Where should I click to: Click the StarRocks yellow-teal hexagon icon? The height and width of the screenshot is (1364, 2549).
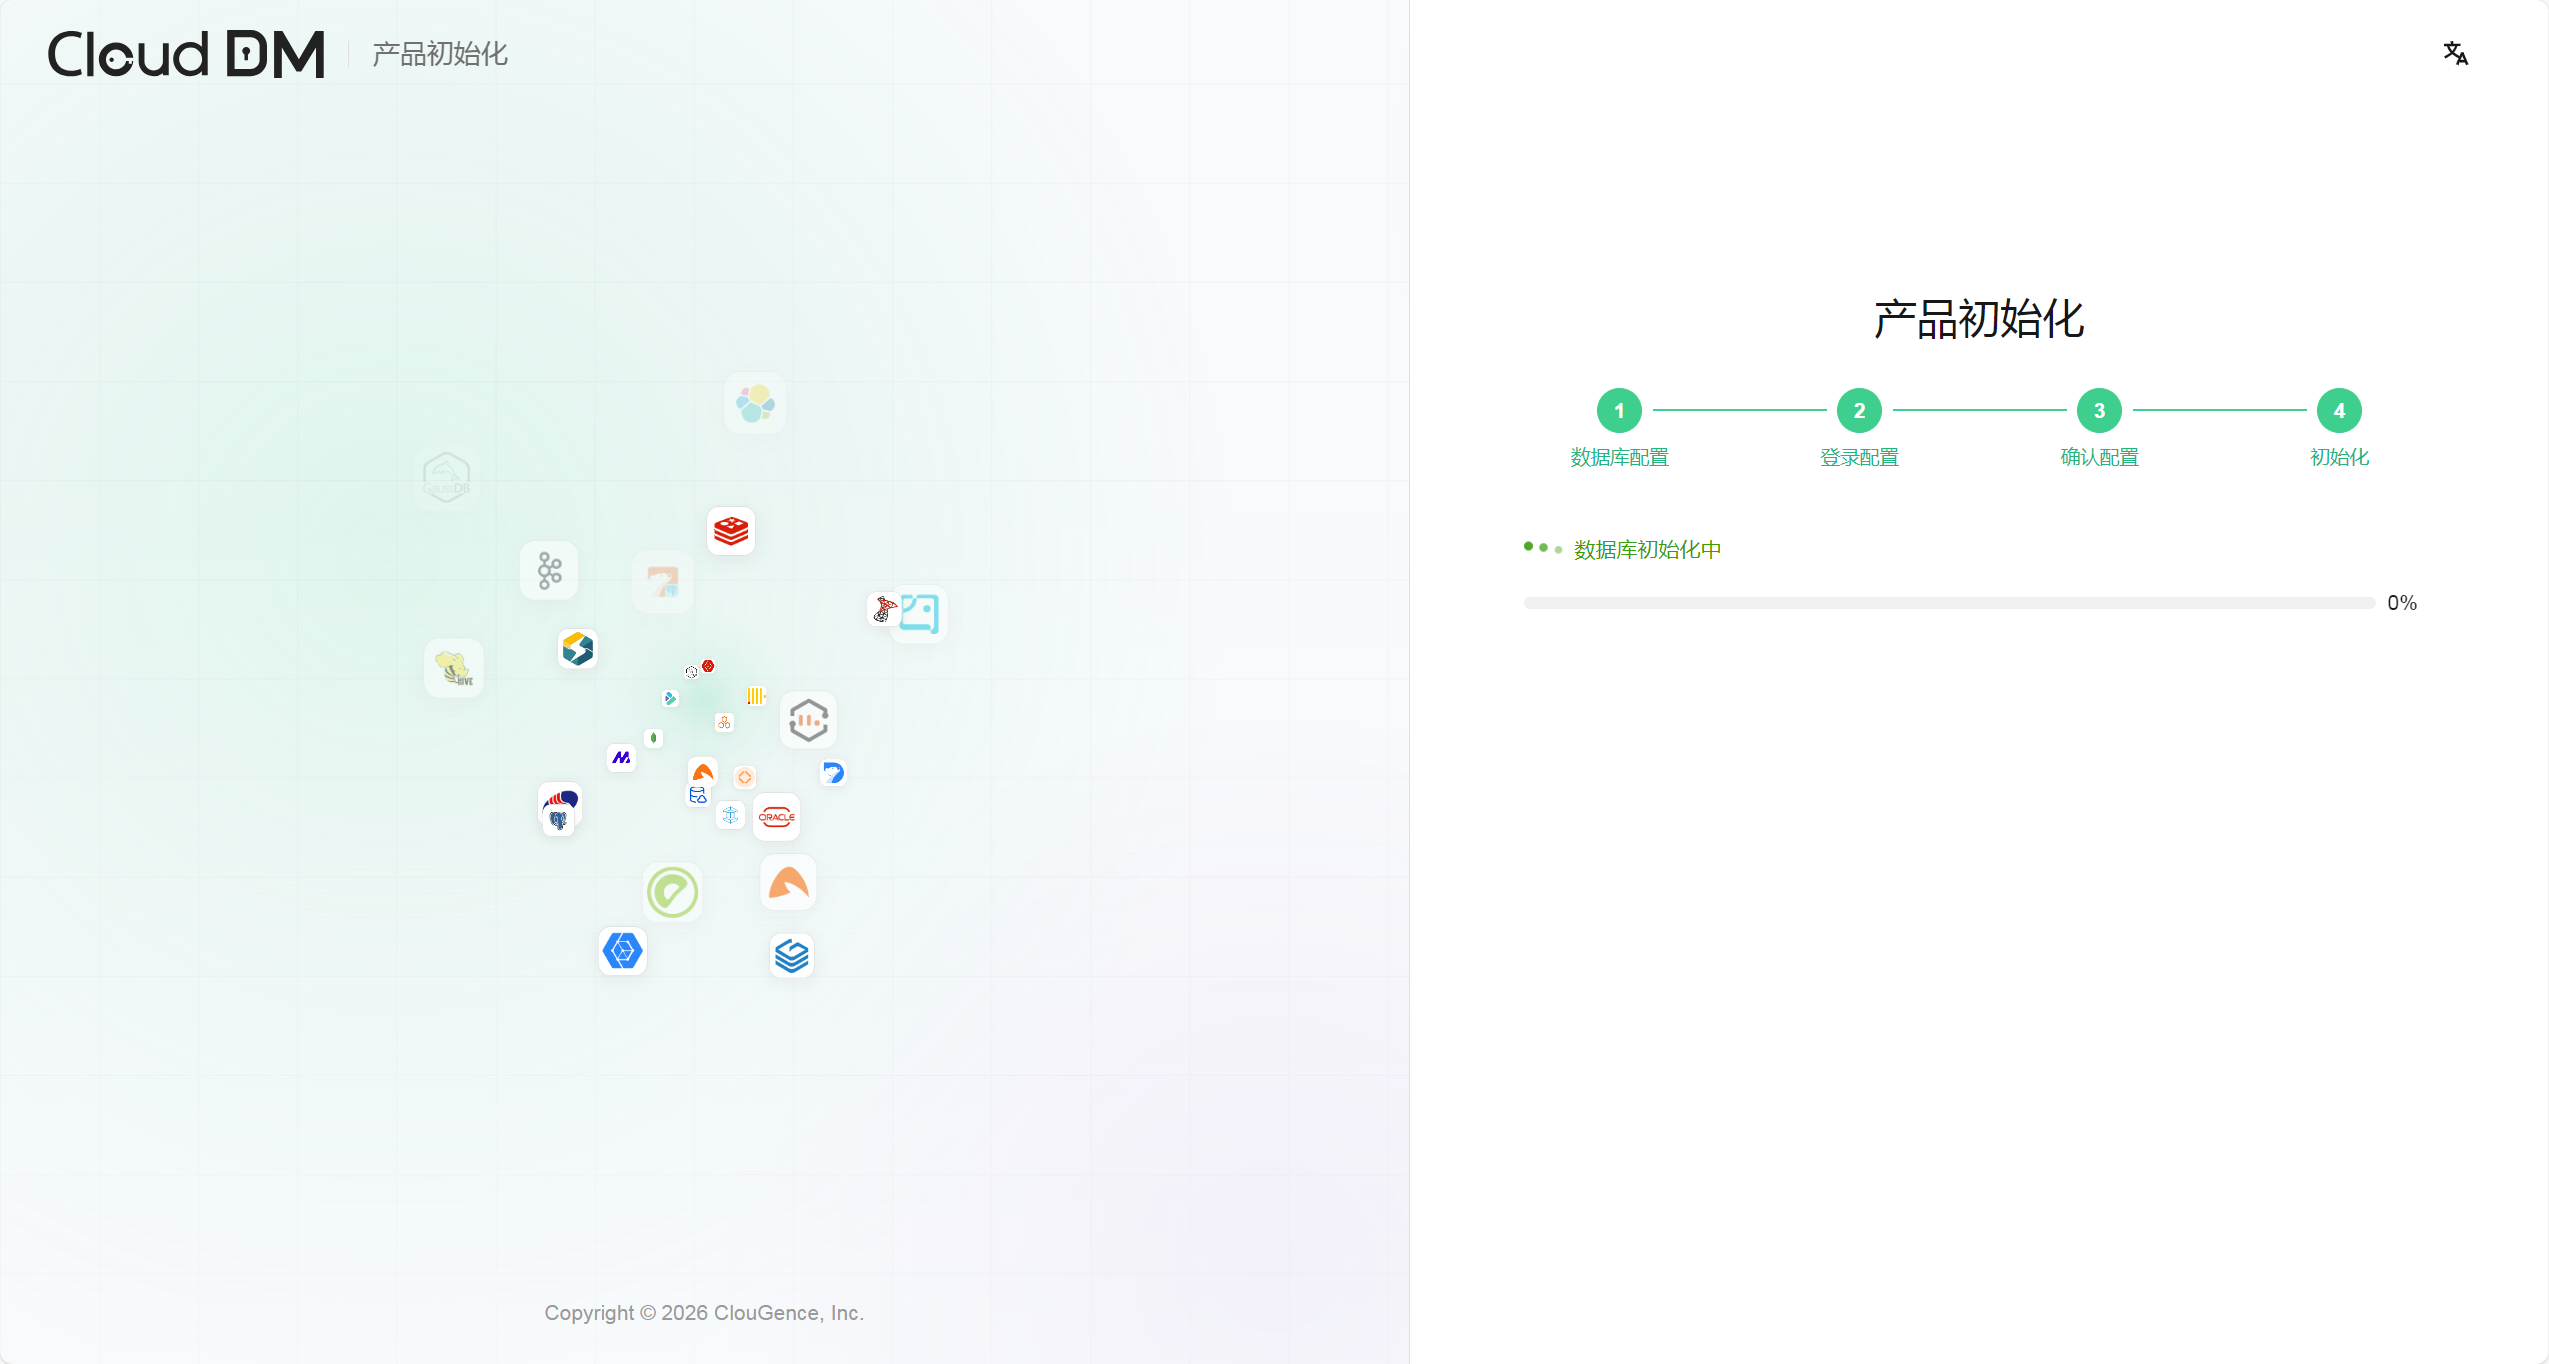pos(578,649)
